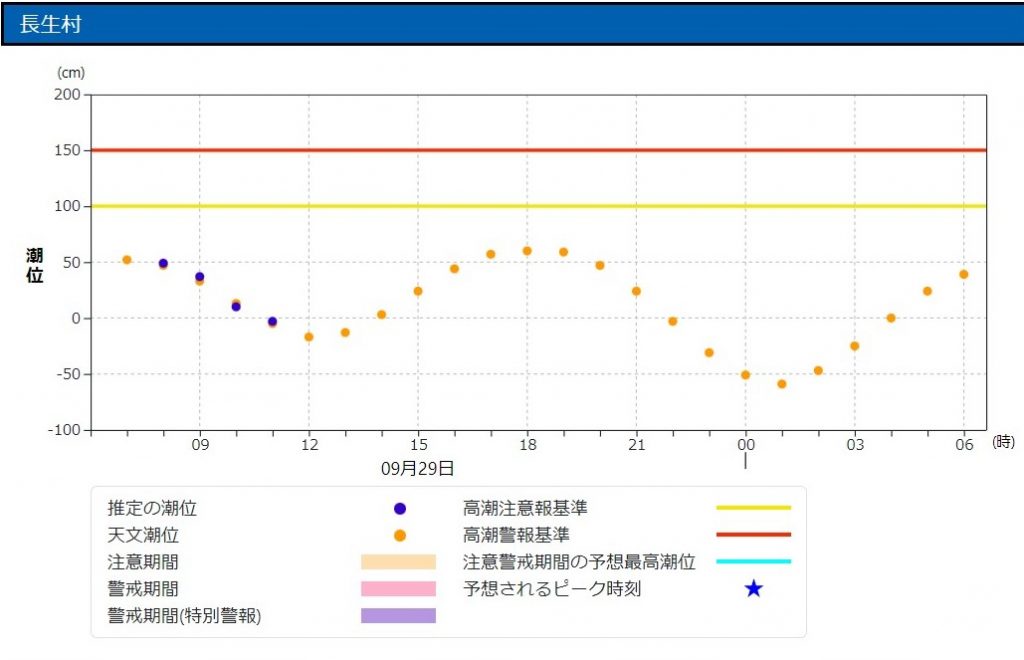Click the 高潮警報基準 legend label
The image size is (1024, 660).
[x=516, y=535]
